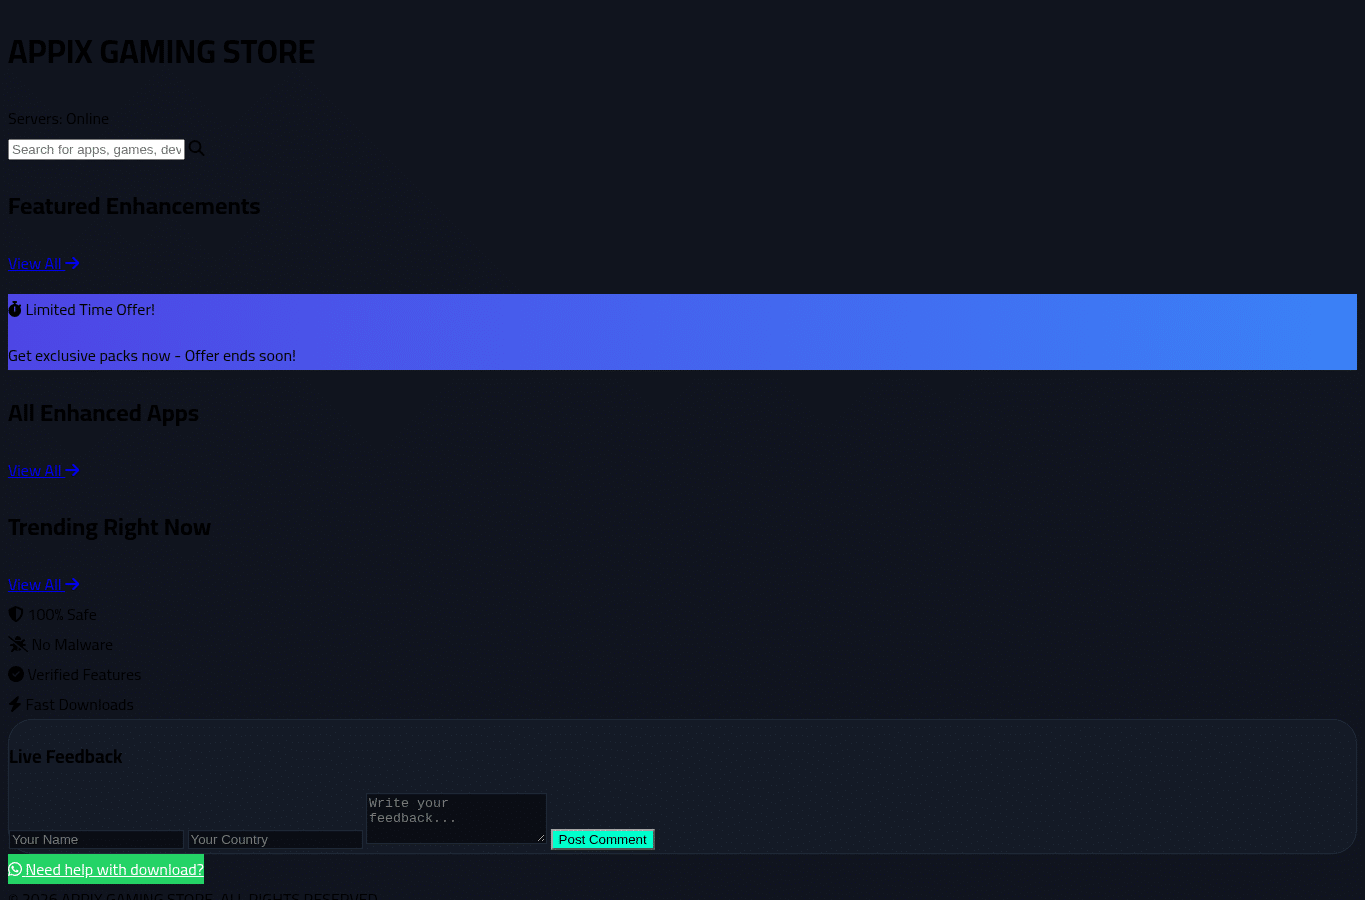This screenshot has height=900, width=1365.
Task: Click the checkmark badge icon beside Verified Features
Action: (16, 674)
